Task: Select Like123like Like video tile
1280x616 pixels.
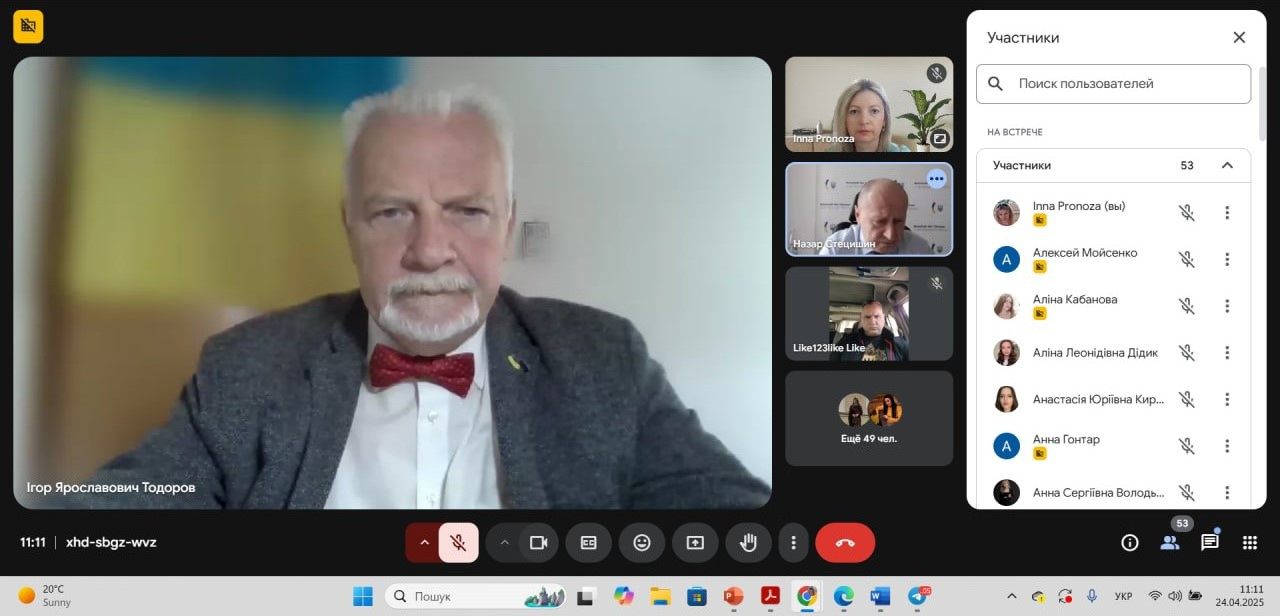Action: pyautogui.click(x=869, y=313)
